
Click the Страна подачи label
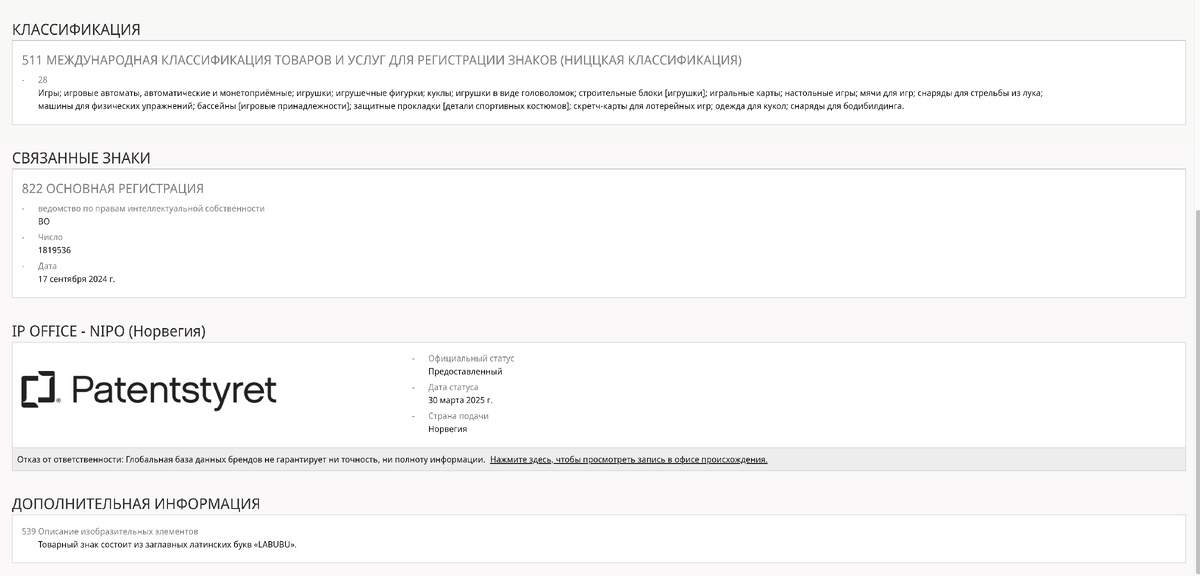(458, 416)
